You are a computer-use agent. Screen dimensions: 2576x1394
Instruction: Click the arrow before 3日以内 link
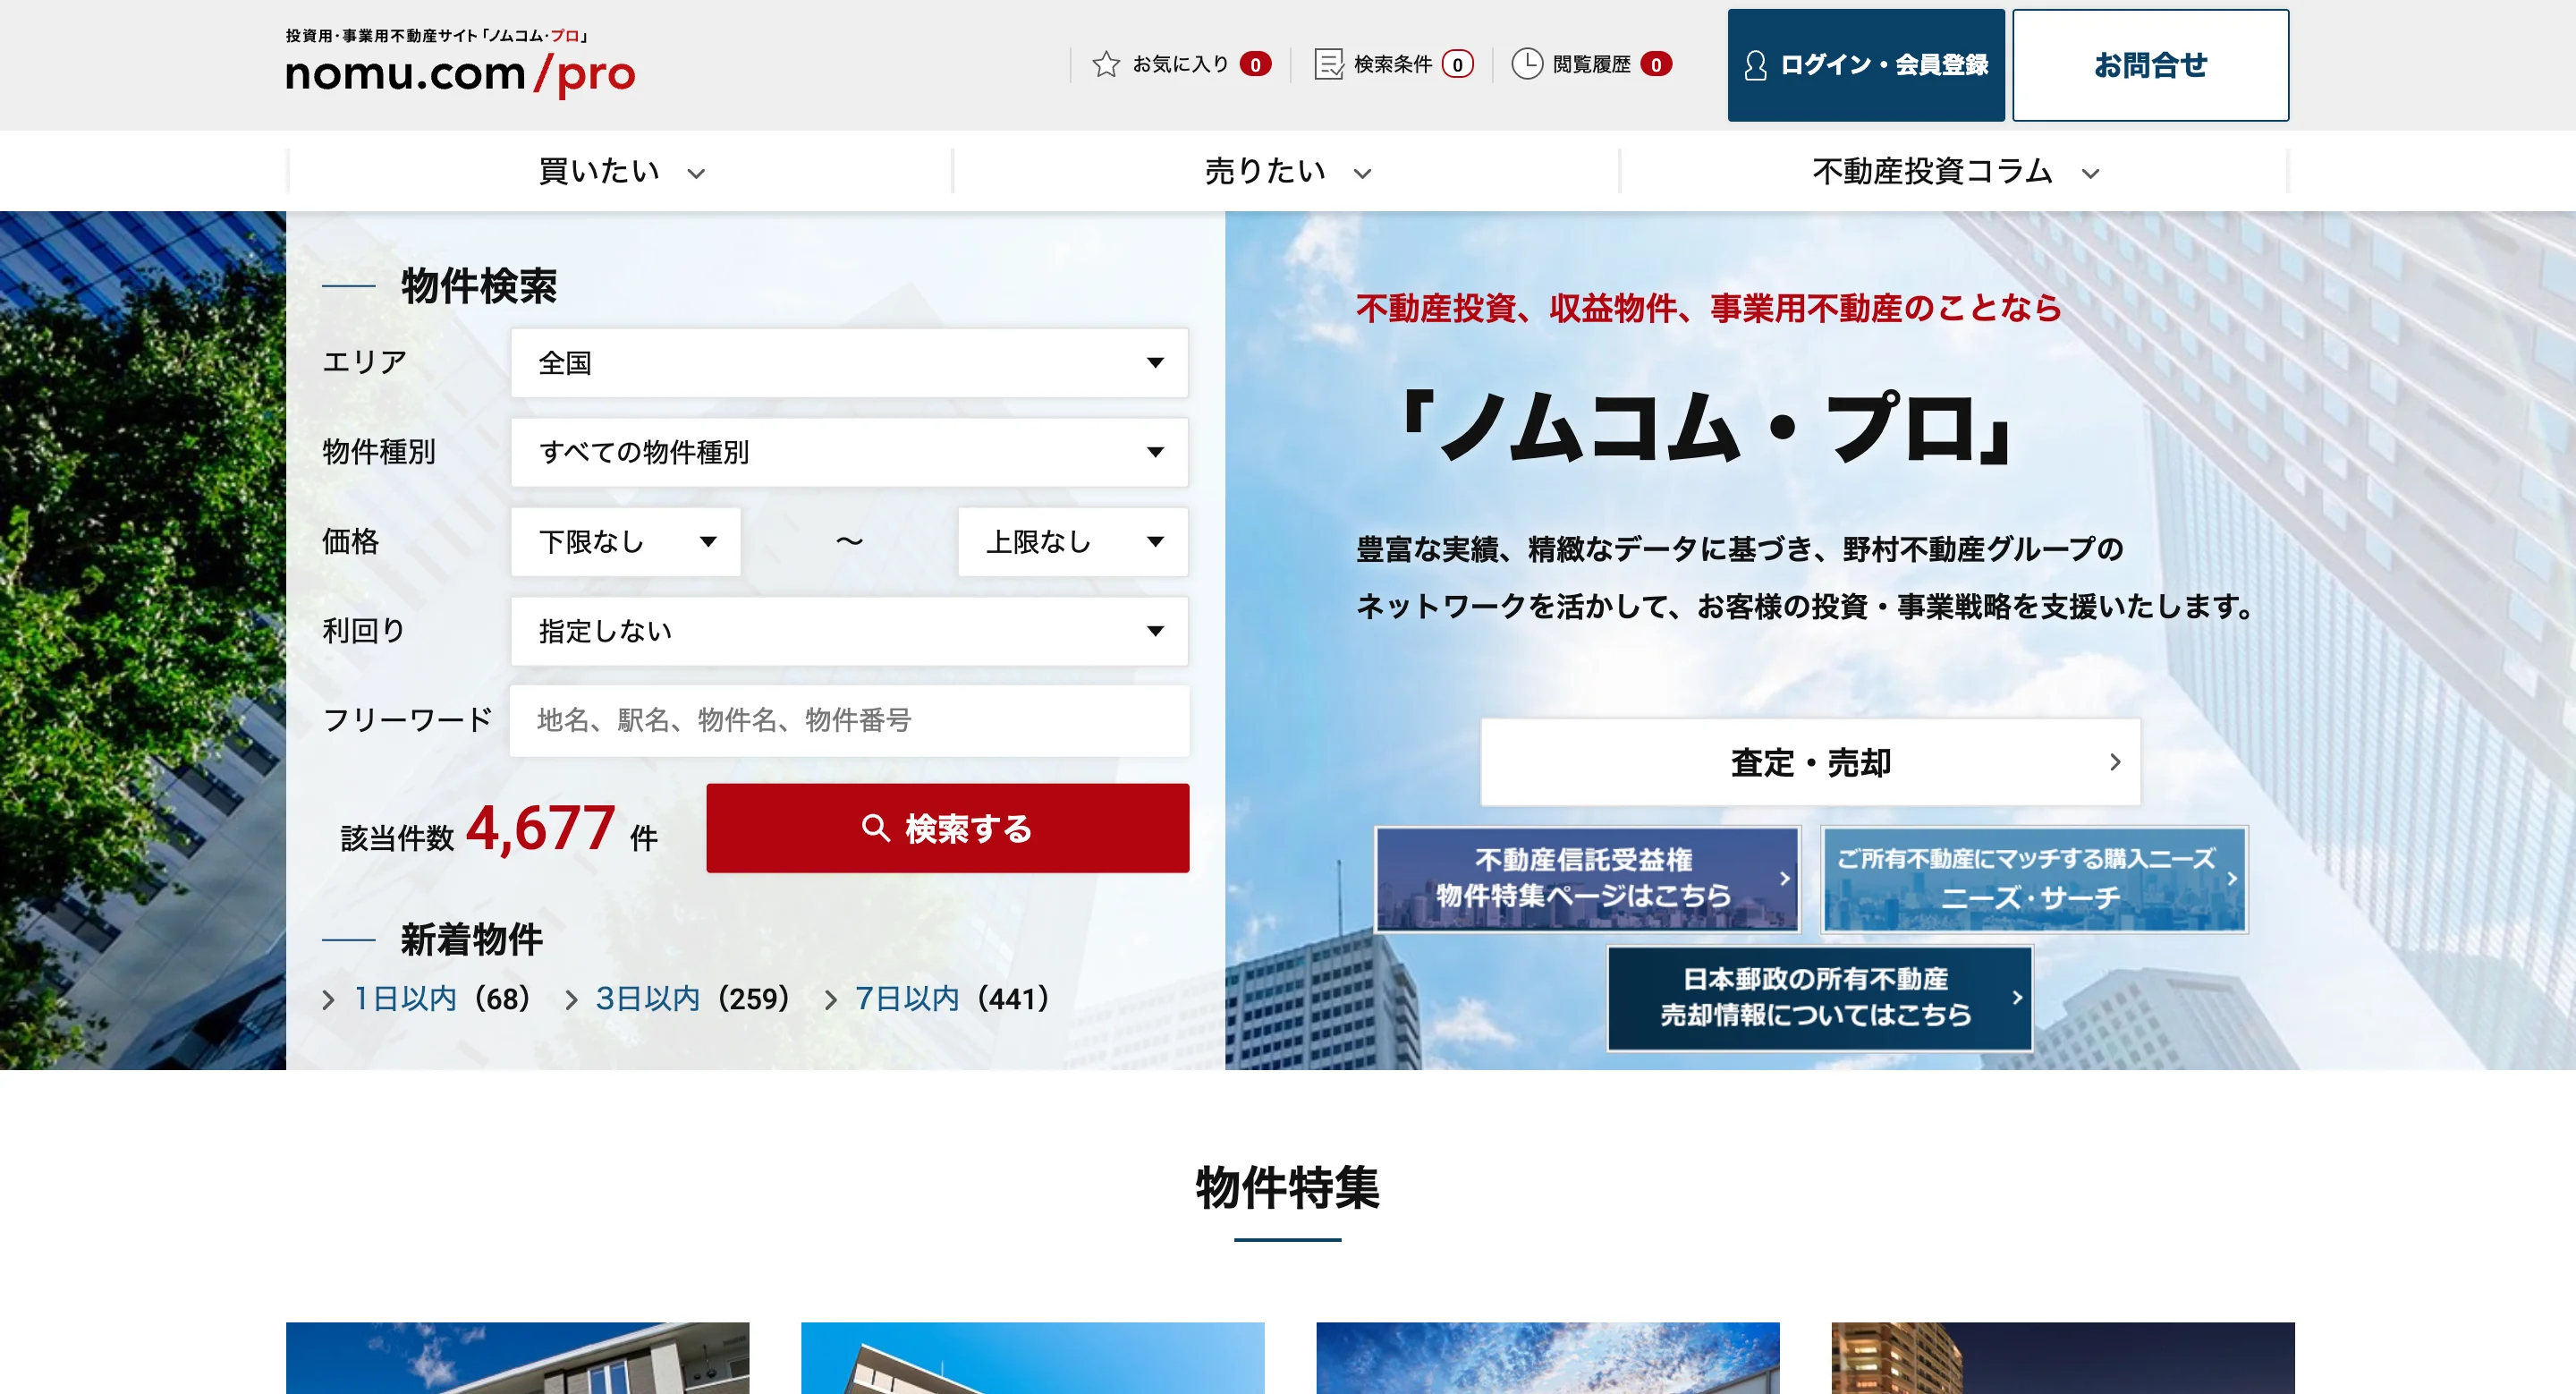pos(571,999)
